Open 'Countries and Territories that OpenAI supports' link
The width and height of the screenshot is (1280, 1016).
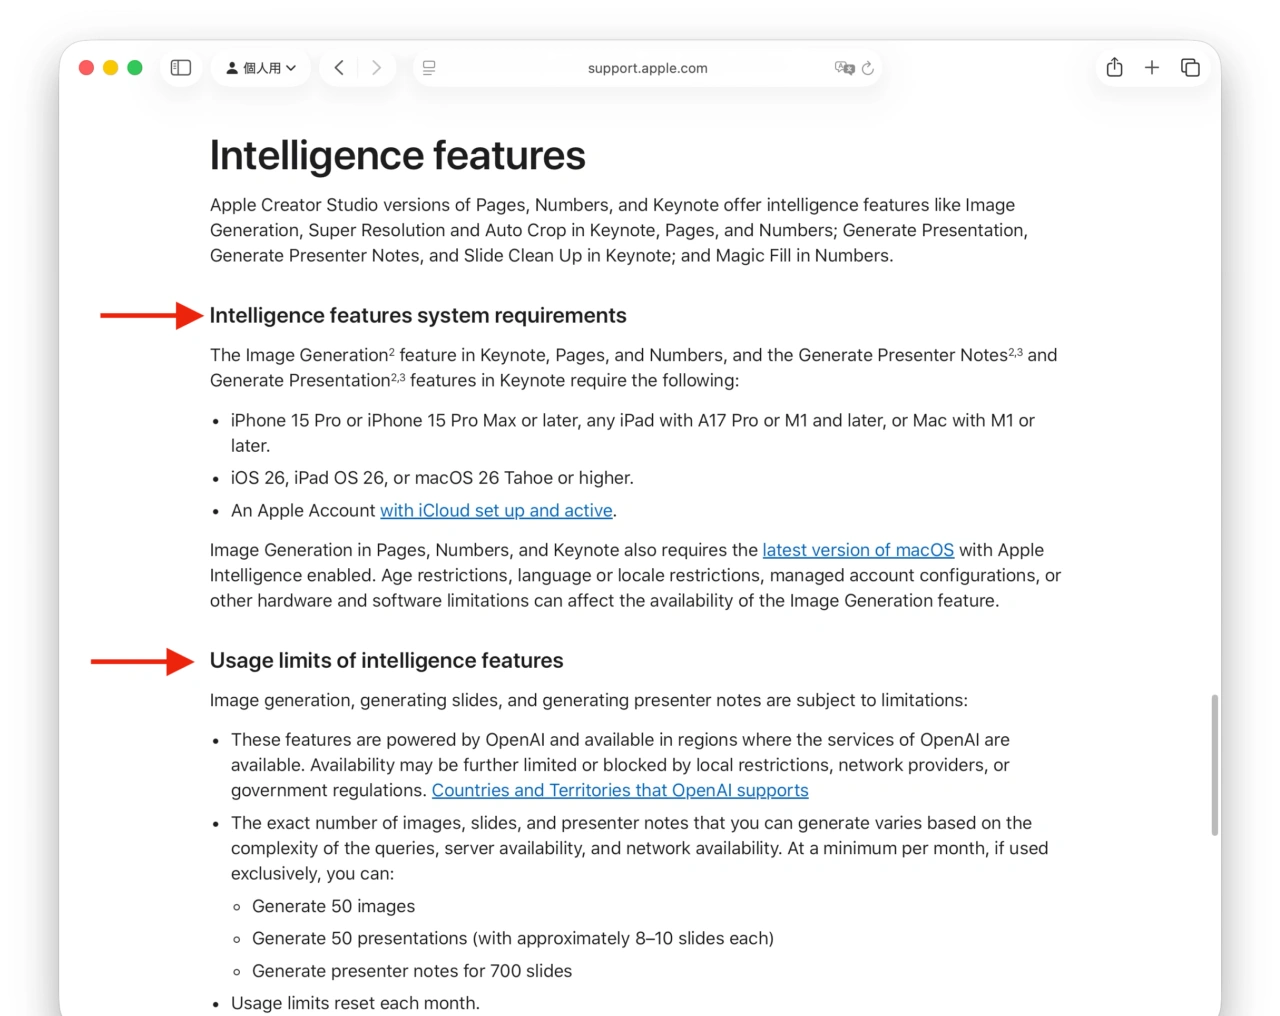pyautogui.click(x=620, y=791)
